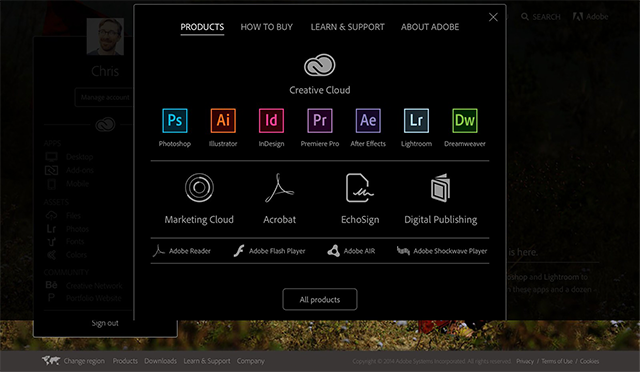This screenshot has height=372, width=640.
Task: Open the After Effects Ae icon
Action: 368,120
